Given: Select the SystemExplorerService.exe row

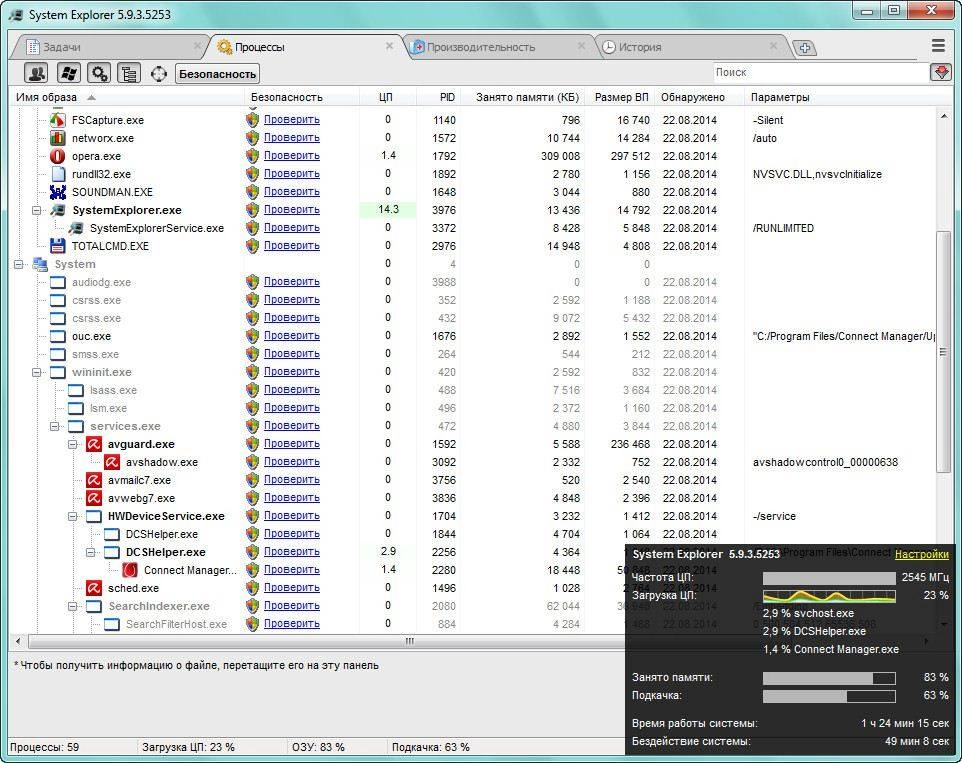Looking at the screenshot, I should coord(472,228).
